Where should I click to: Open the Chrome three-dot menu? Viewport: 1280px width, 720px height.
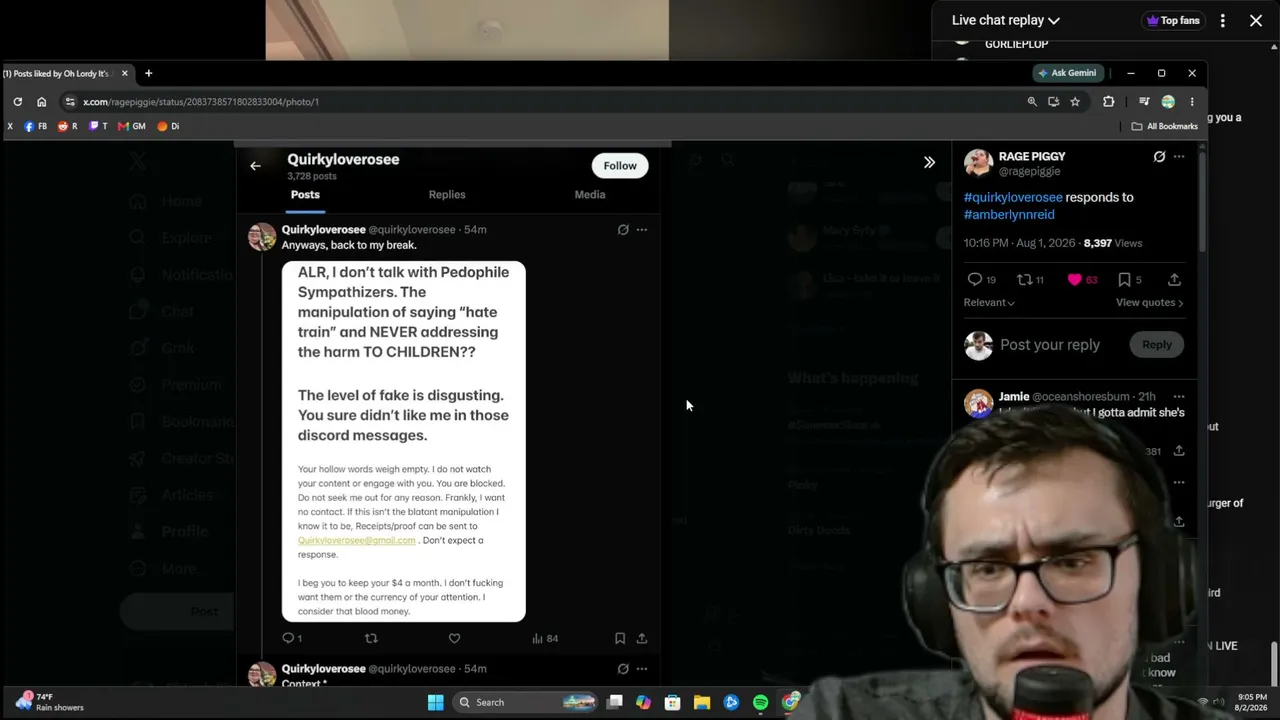[x=1192, y=101]
